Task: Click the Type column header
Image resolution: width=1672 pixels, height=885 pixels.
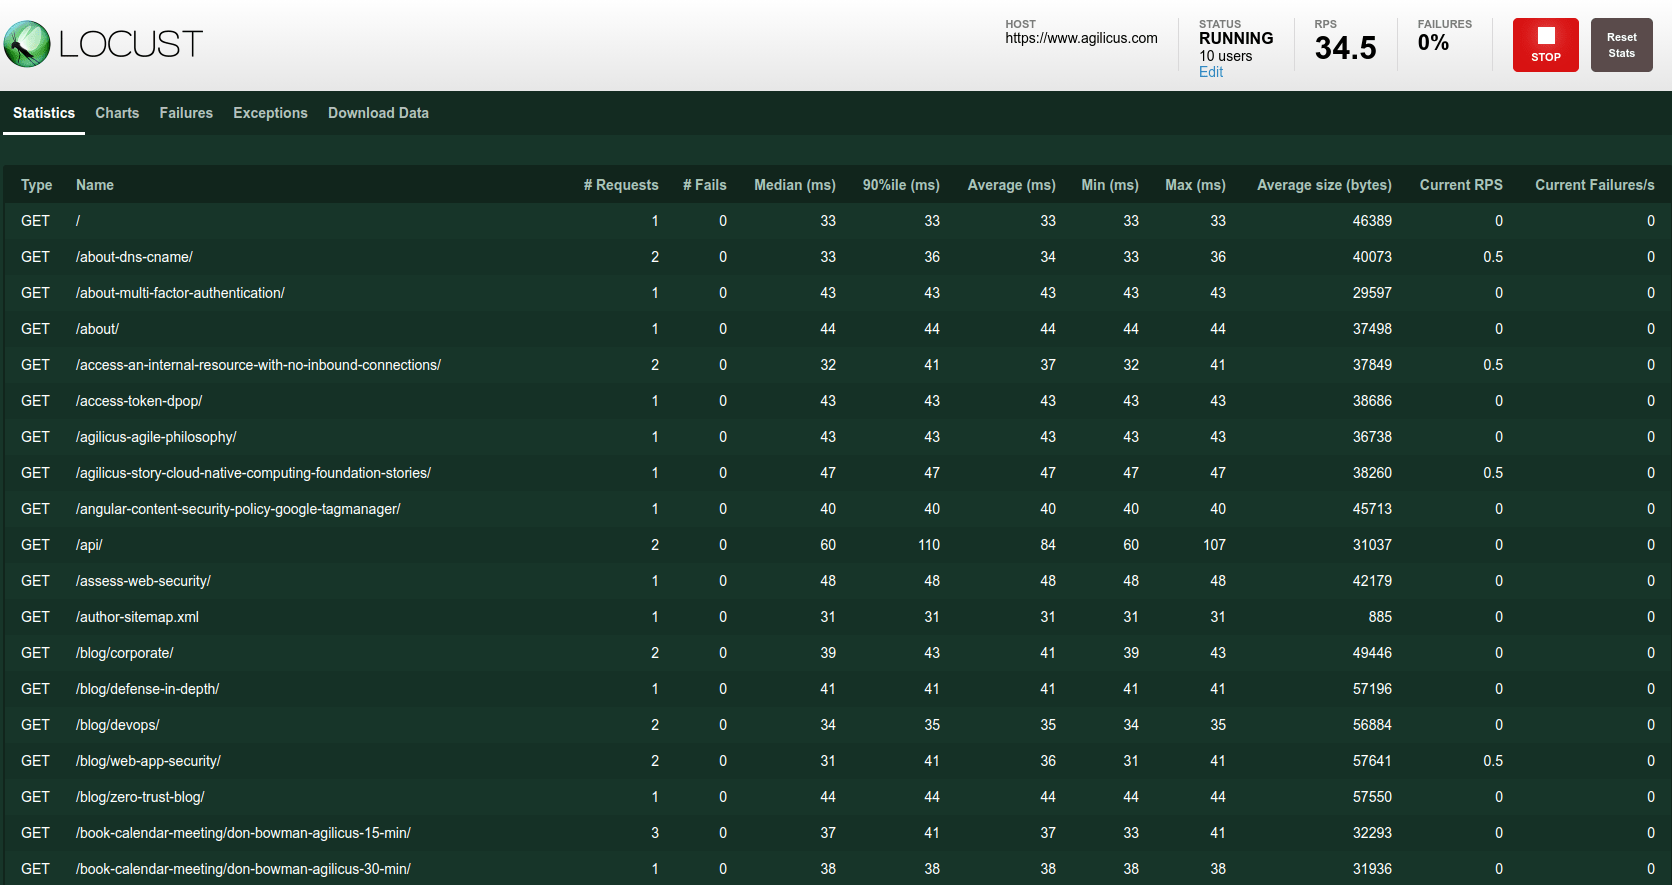Action: pos(37,185)
